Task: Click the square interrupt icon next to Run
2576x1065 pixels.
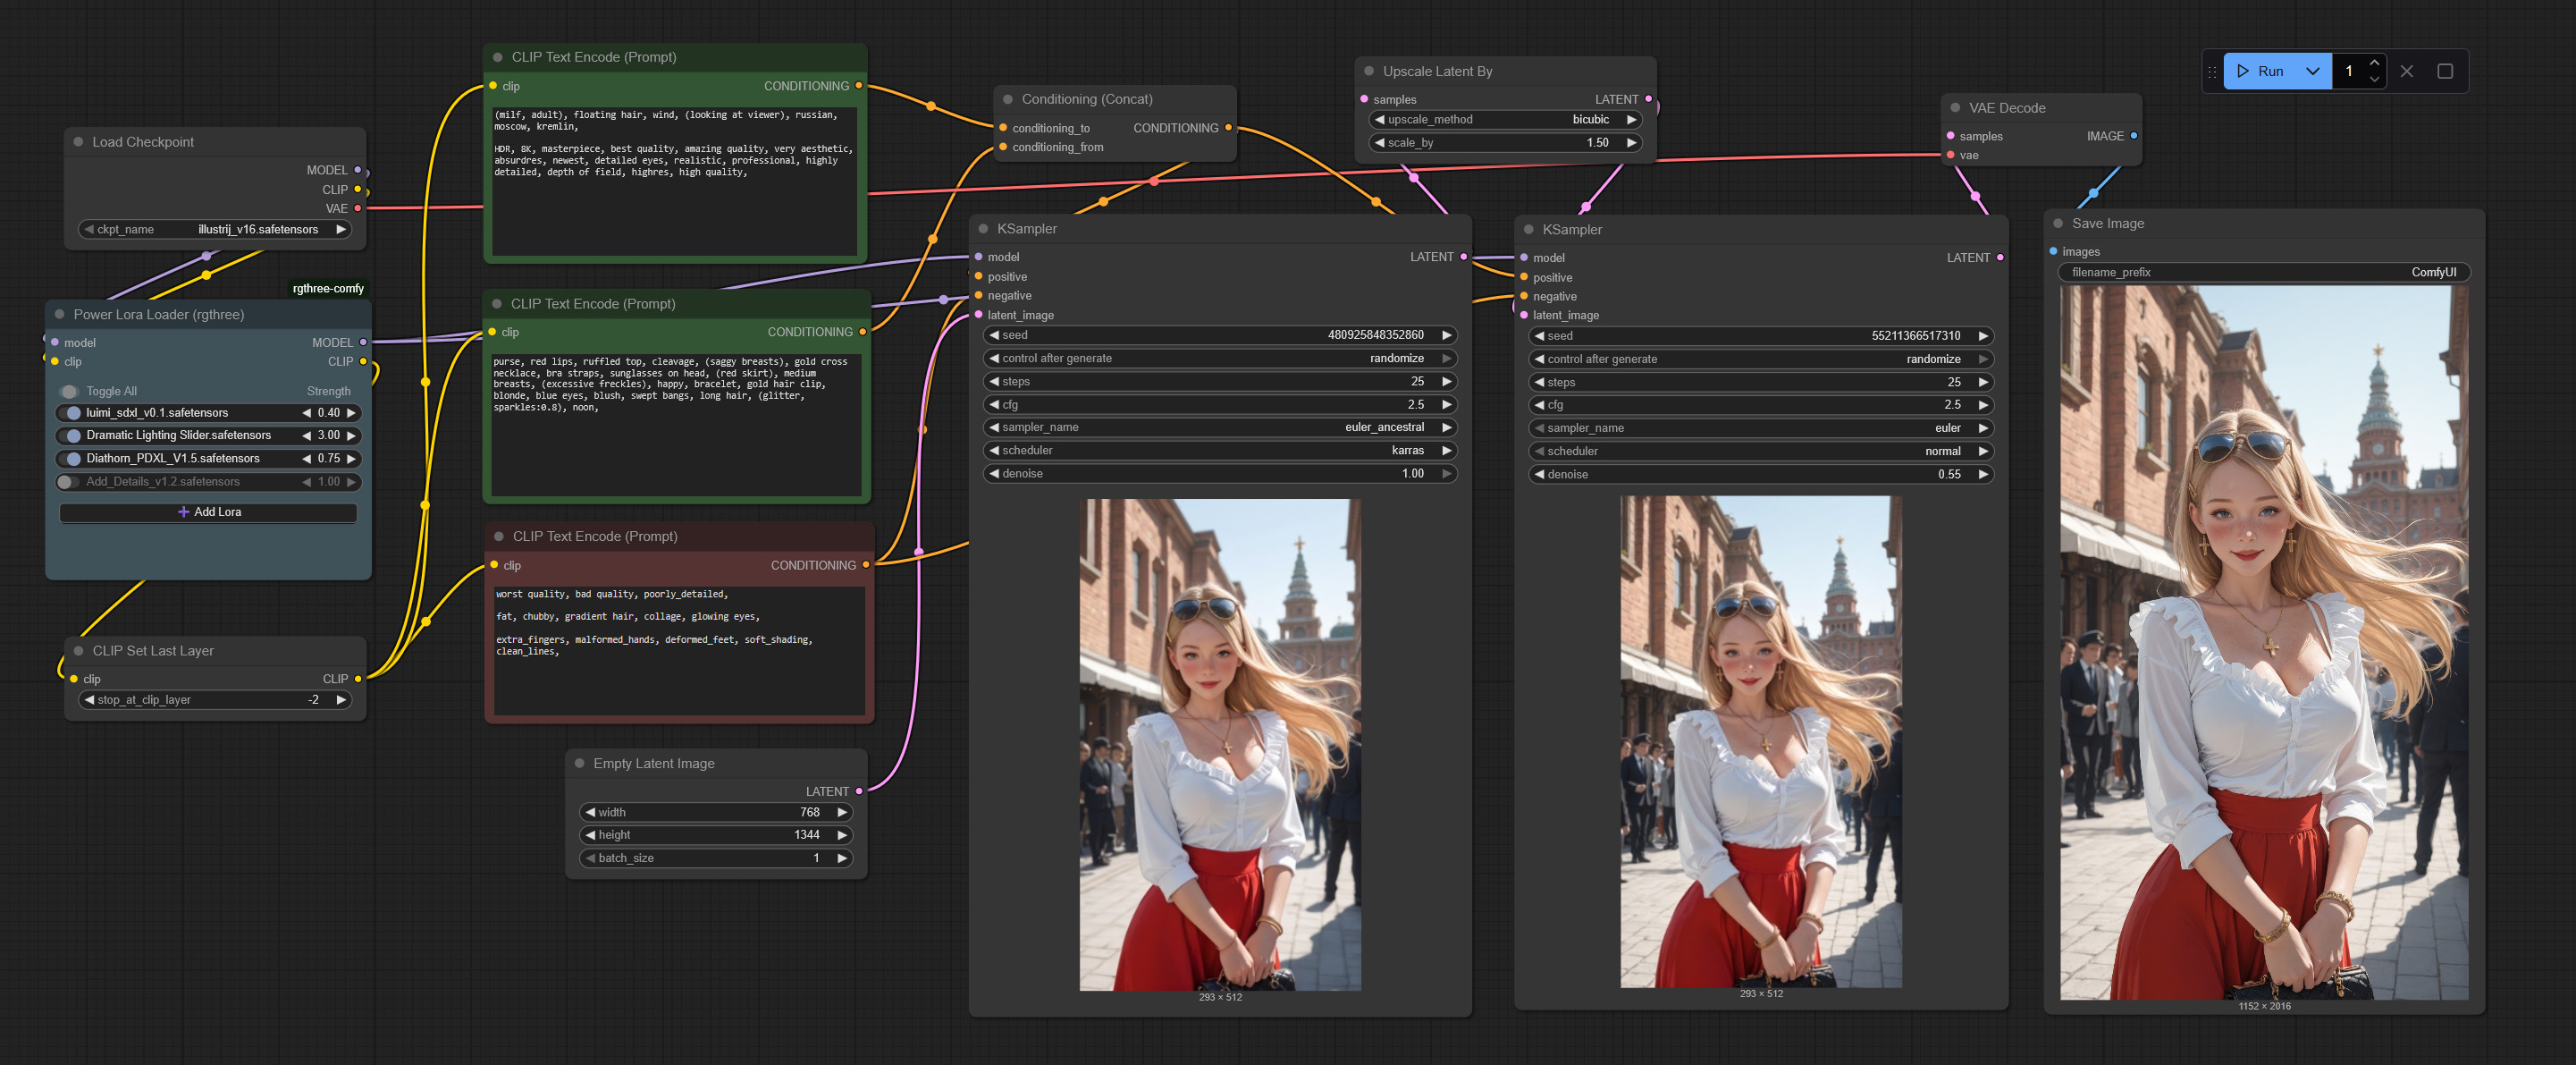Action: (2445, 71)
